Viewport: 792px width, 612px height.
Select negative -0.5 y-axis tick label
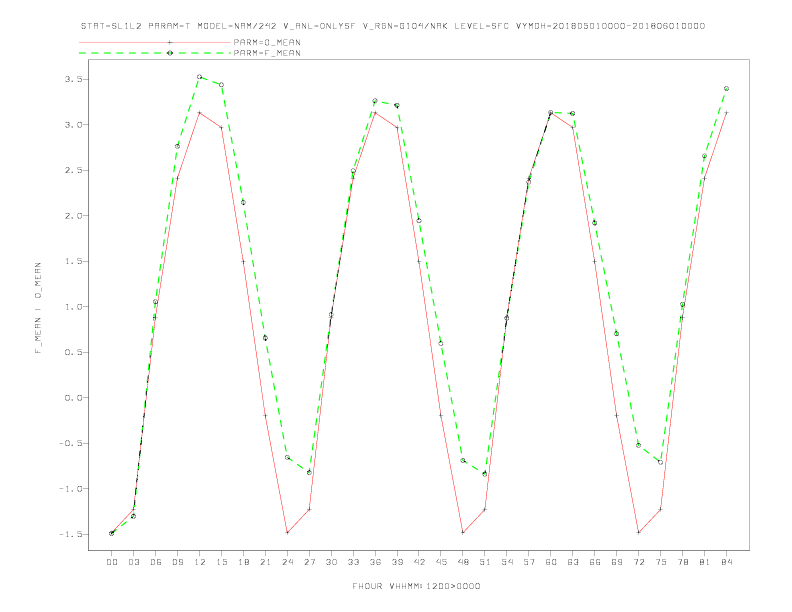71,443
